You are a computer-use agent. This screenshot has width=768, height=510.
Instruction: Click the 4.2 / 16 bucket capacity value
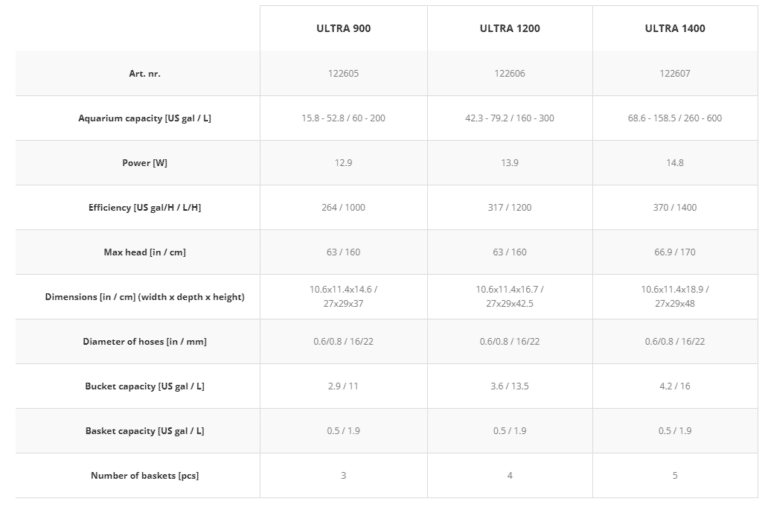675,386
